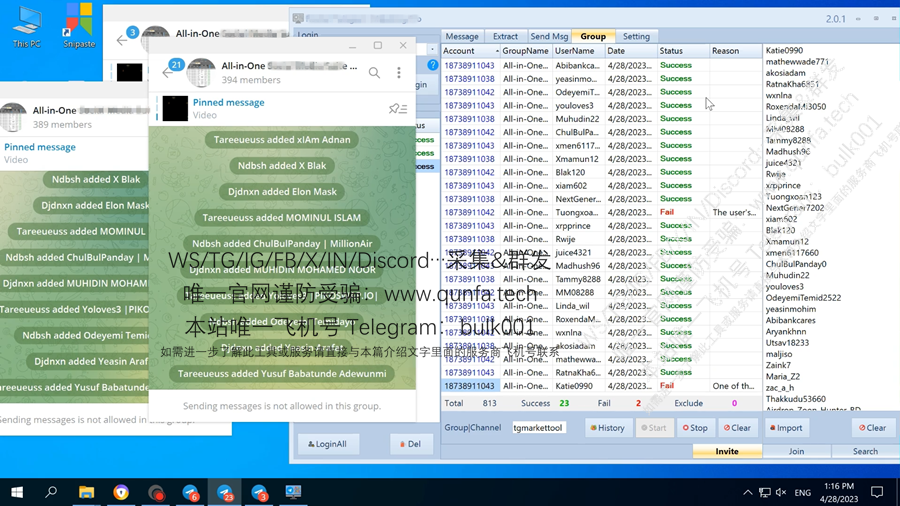This screenshot has width=900, height=506.
Task: Click blue help question mark icon
Action: [x=433, y=65]
